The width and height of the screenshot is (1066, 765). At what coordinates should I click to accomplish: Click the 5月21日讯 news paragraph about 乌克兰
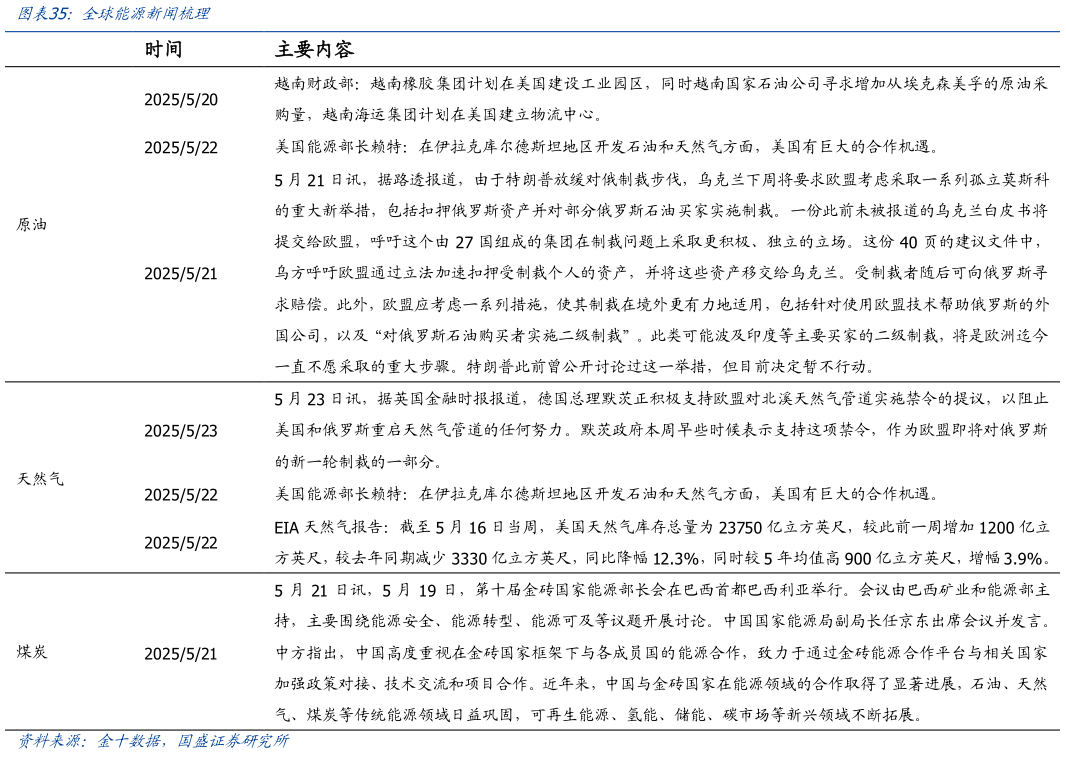point(650,272)
